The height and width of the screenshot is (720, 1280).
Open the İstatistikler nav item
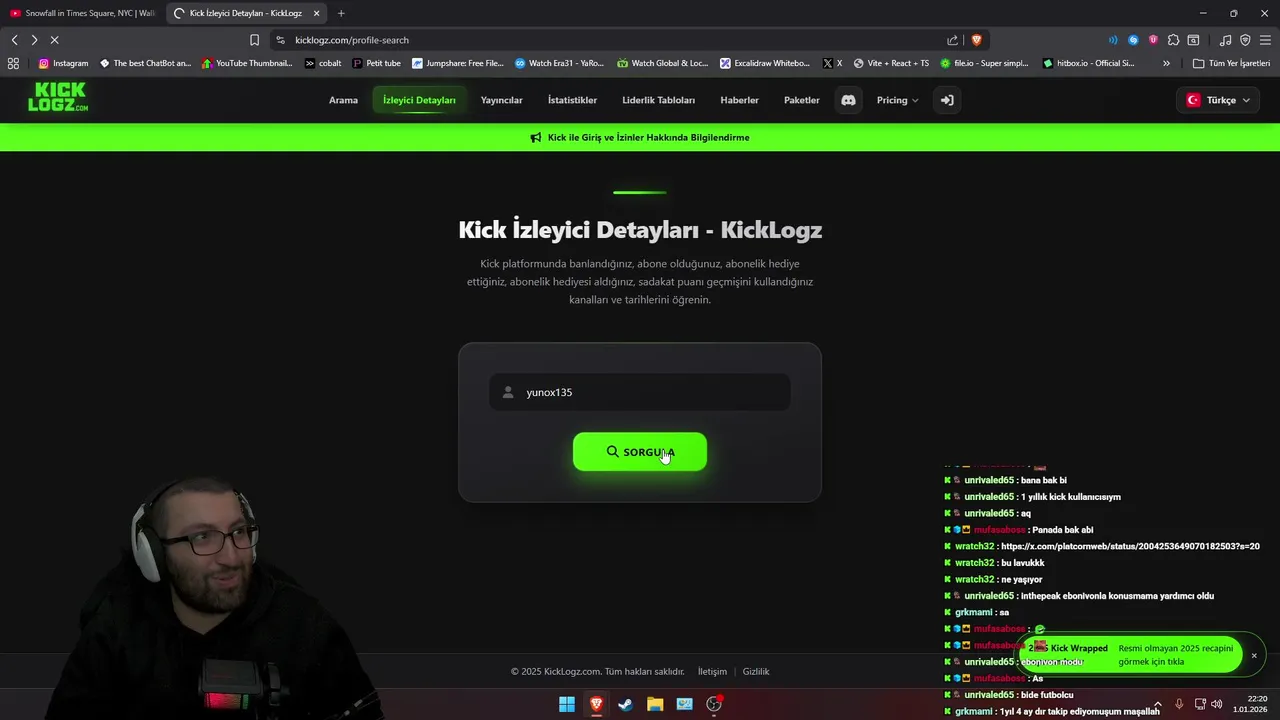pos(572,100)
